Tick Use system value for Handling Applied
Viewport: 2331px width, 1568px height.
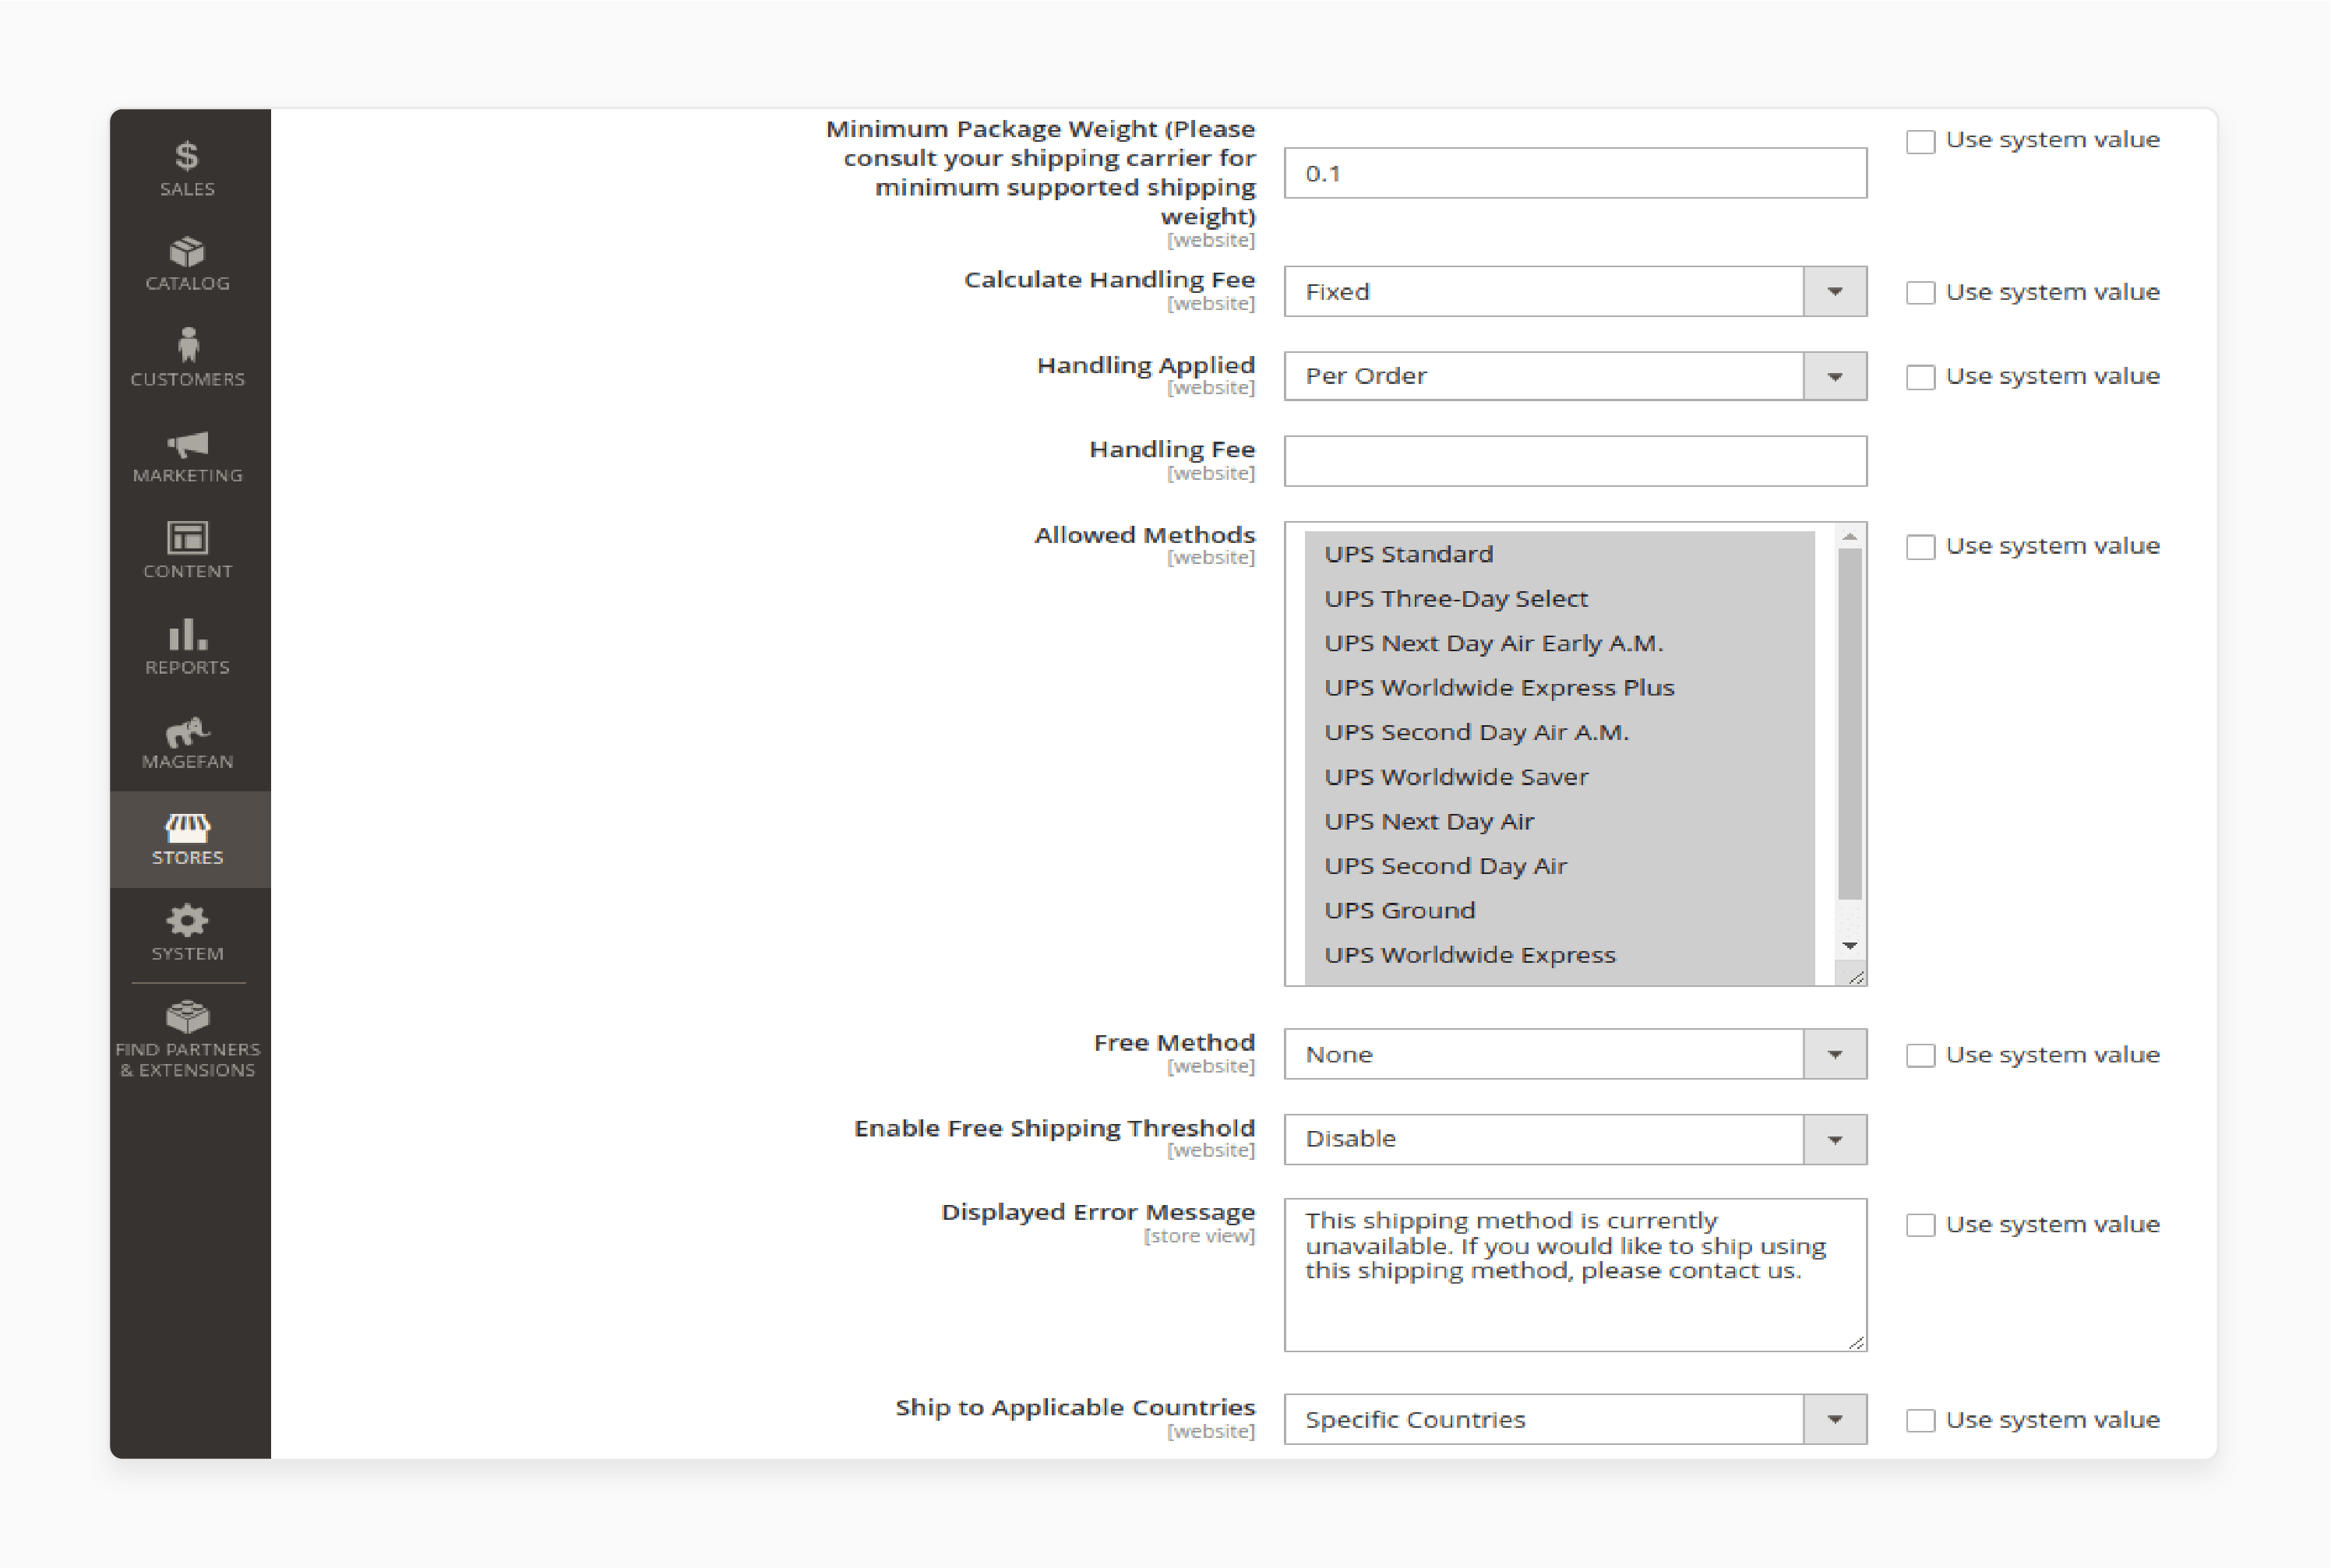point(1920,377)
